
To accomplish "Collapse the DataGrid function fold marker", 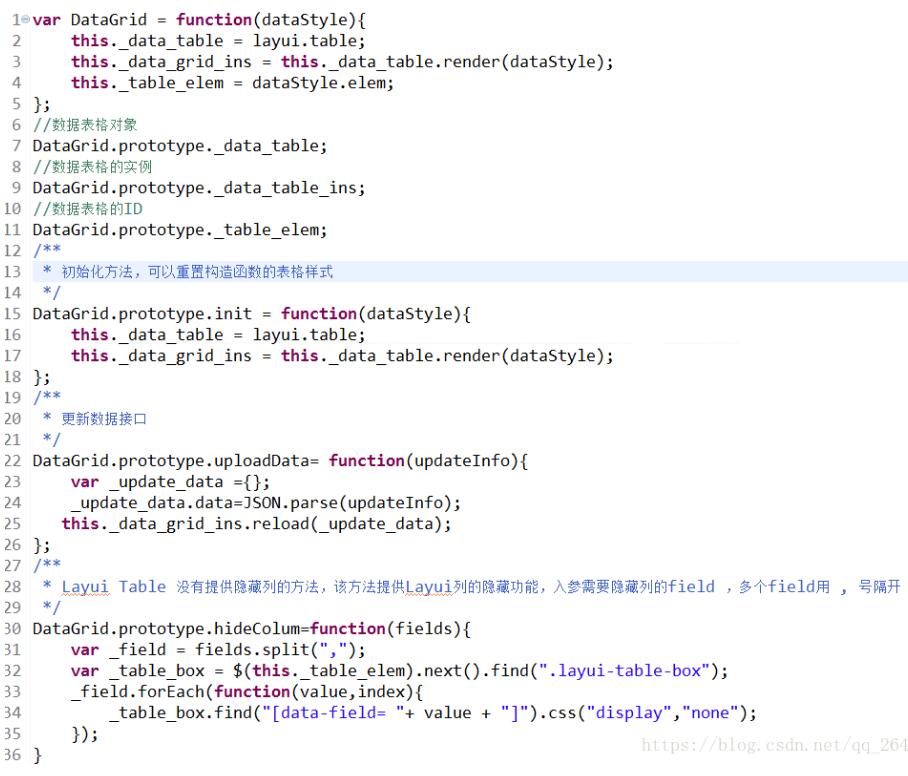I will (x=25, y=19).
